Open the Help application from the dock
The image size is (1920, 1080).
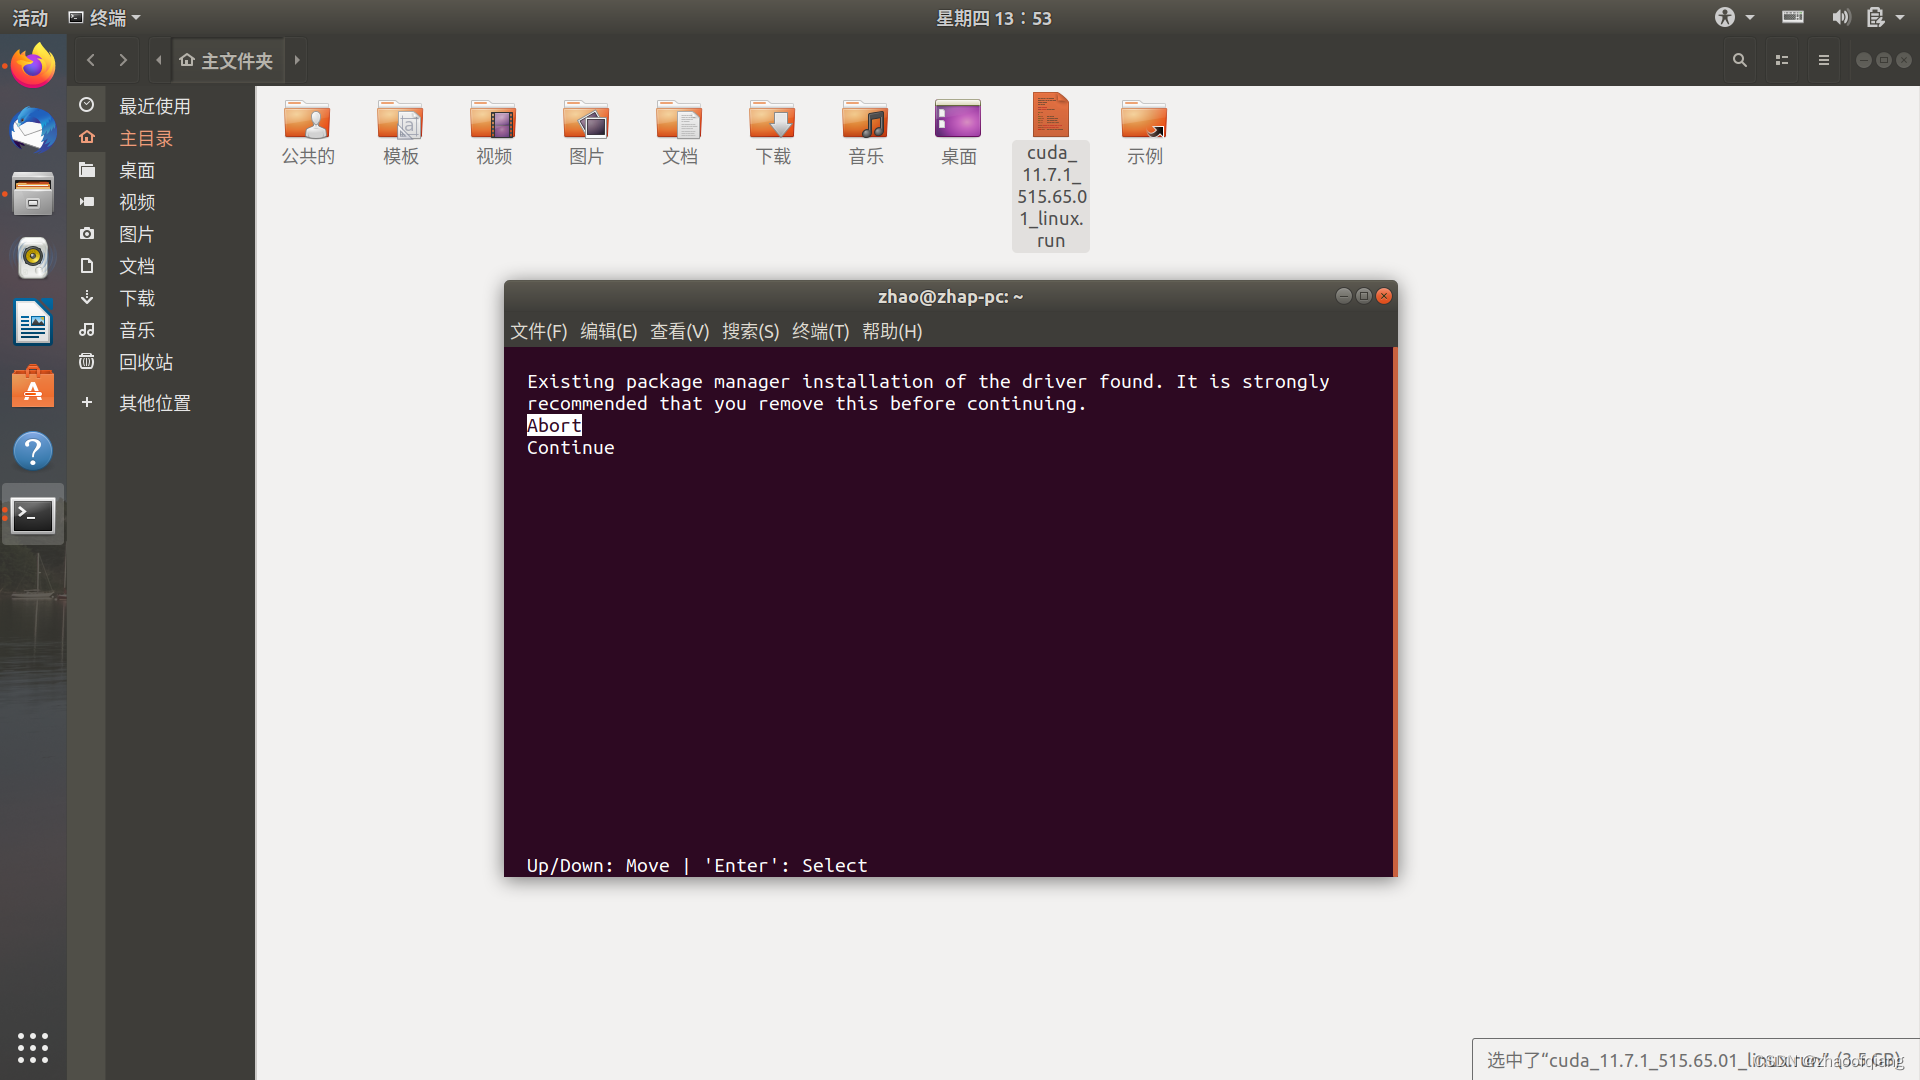pos(33,451)
